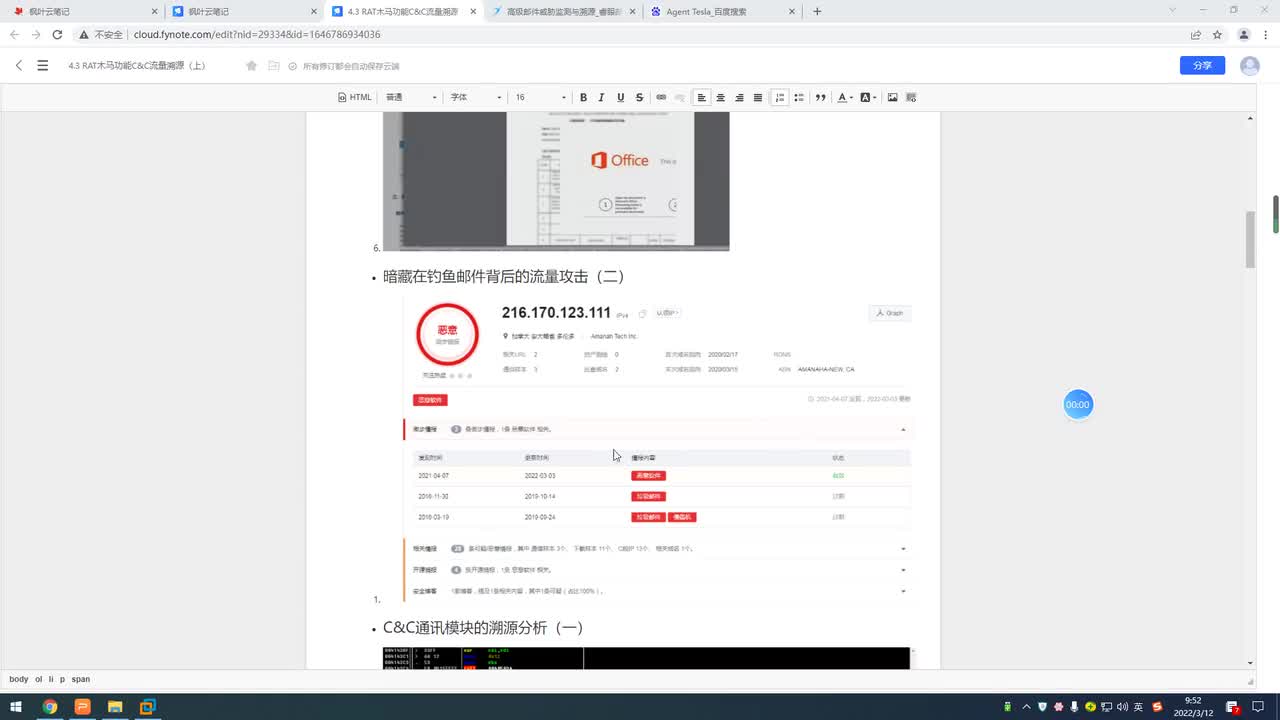Justify text alignment
The image size is (1280, 720).
click(758, 97)
